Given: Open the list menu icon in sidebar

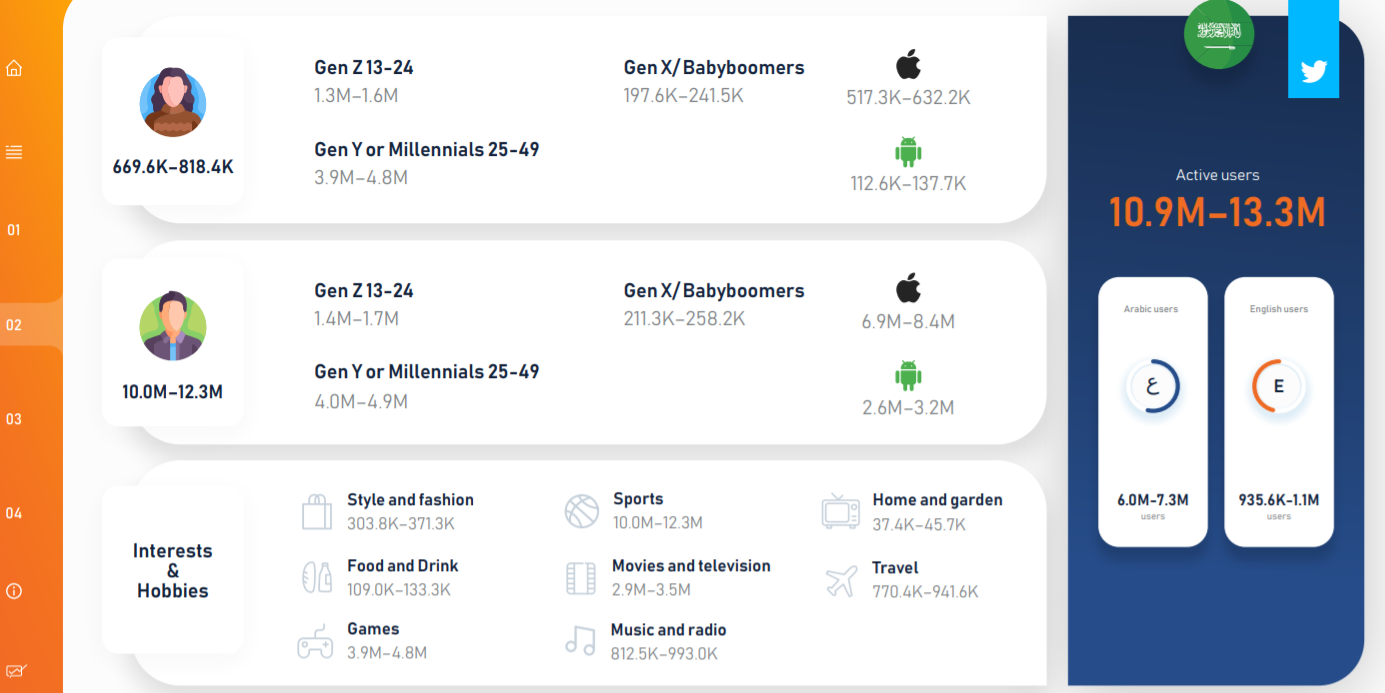Looking at the screenshot, I should pyautogui.click(x=14, y=152).
